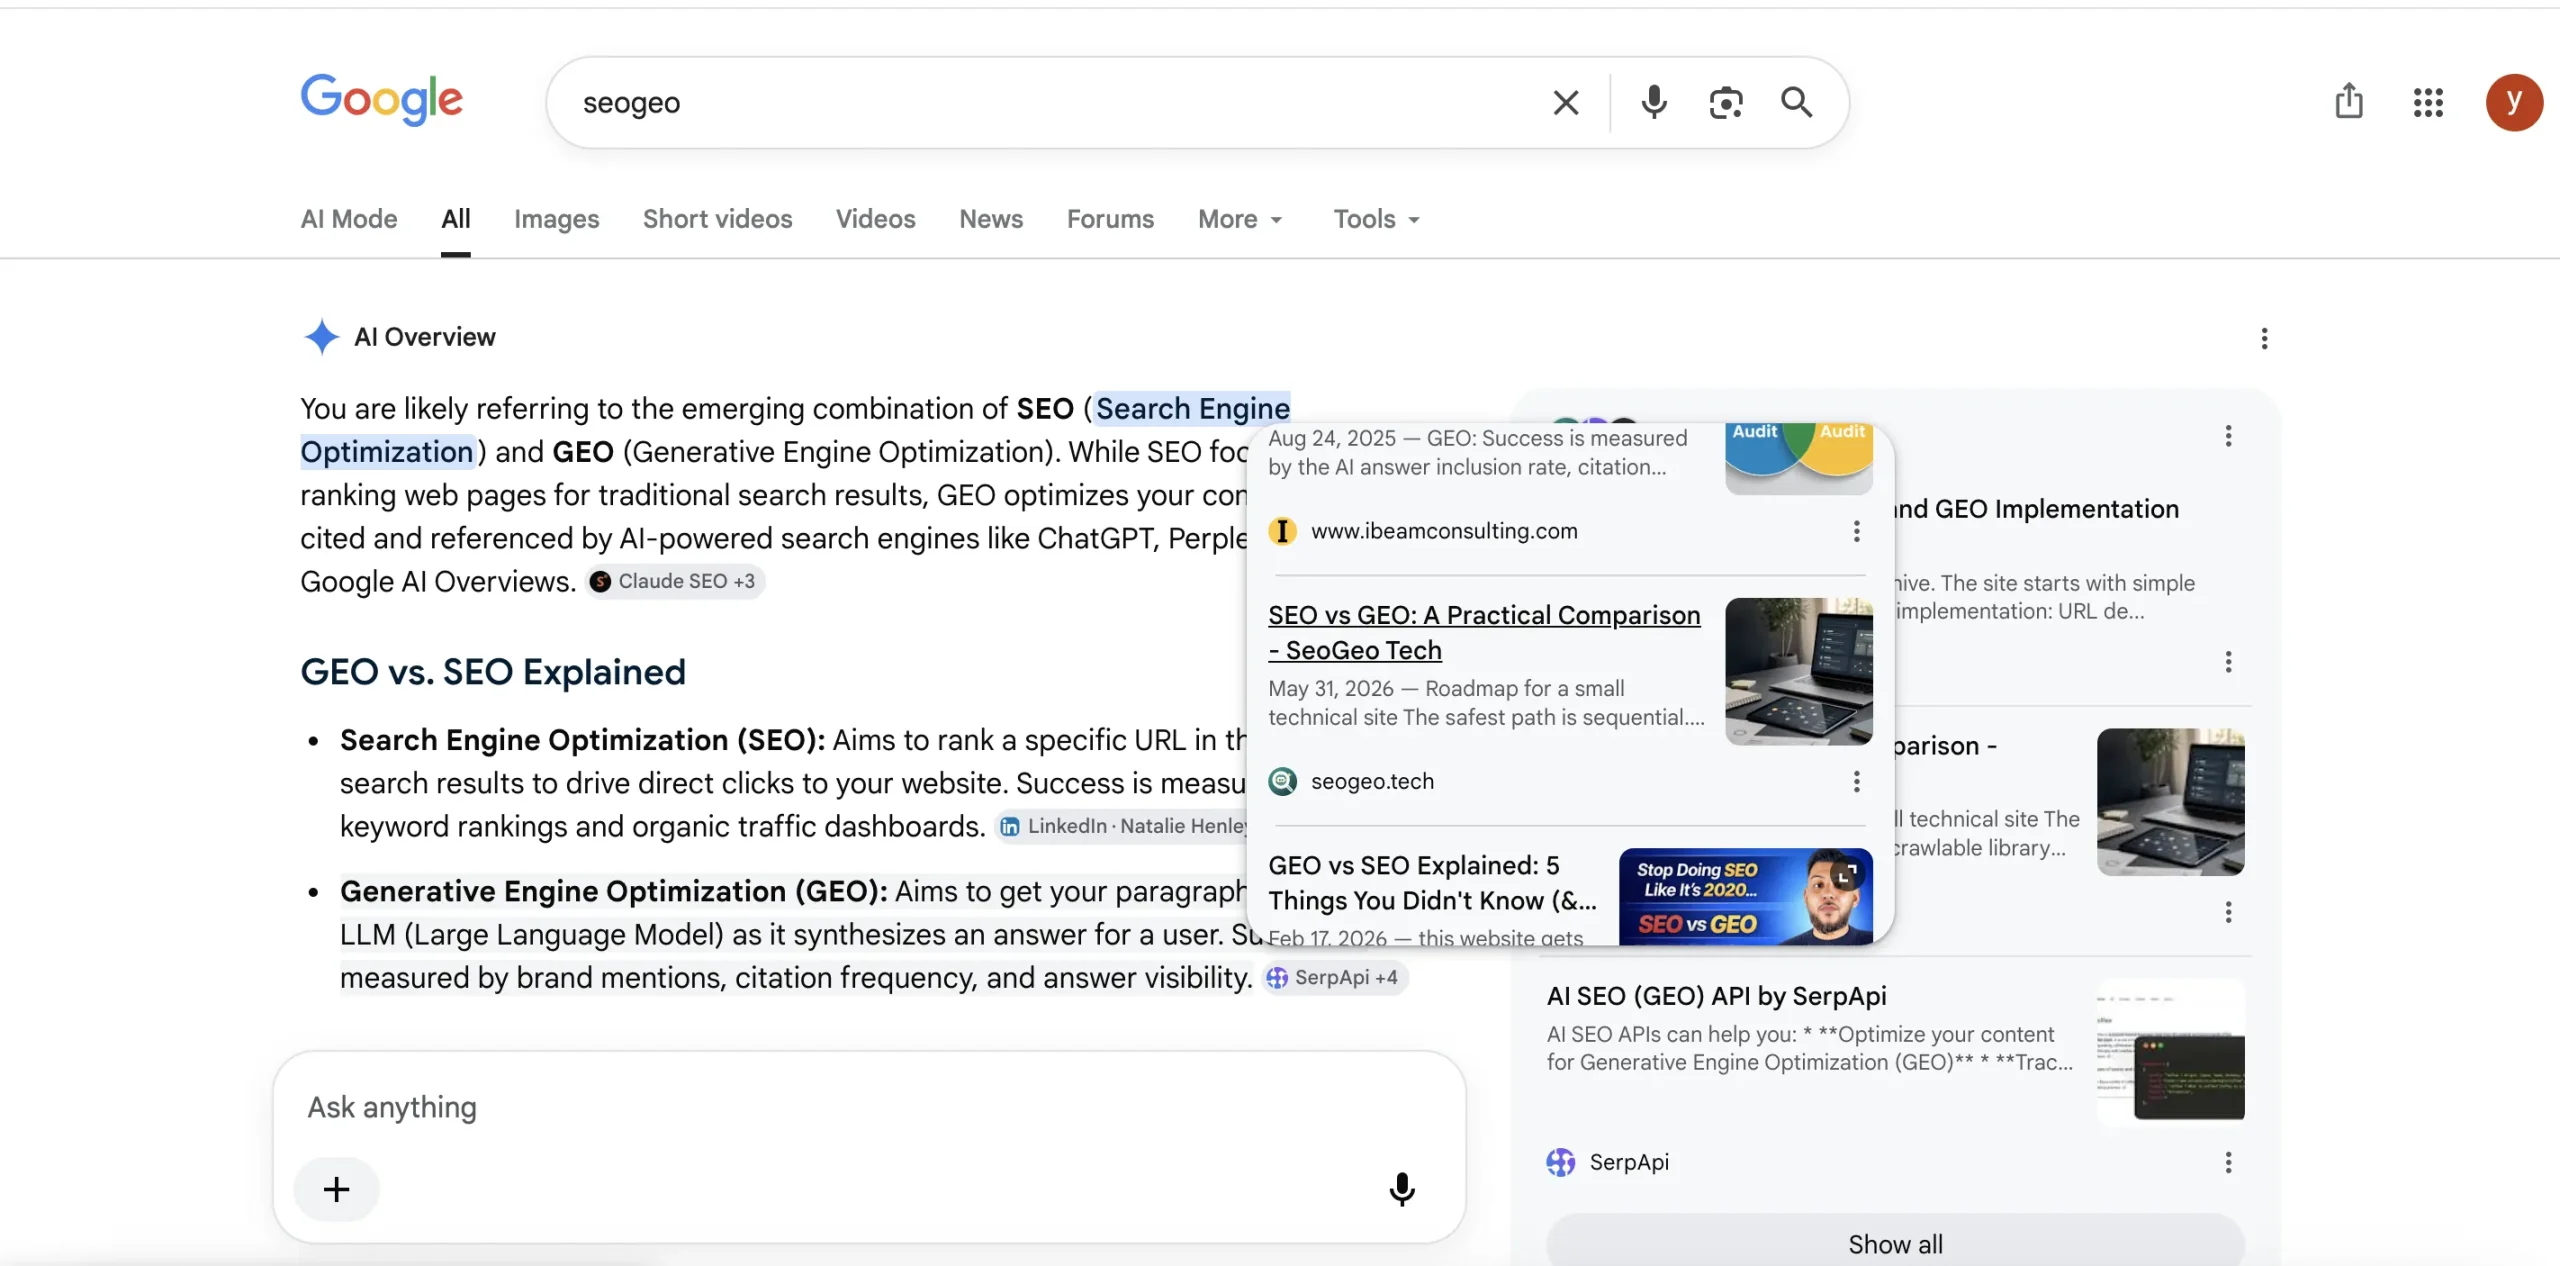Select the All tab
Image resolution: width=2560 pixels, height=1266 pixels.
tap(456, 219)
